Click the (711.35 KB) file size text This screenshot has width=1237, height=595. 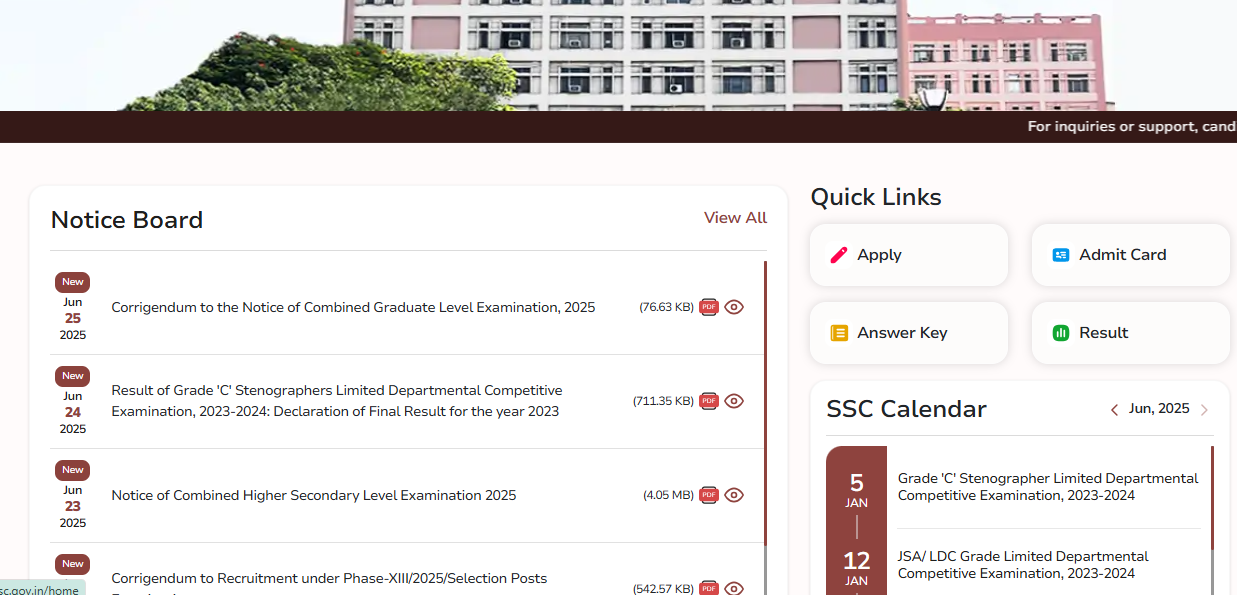click(x=663, y=401)
